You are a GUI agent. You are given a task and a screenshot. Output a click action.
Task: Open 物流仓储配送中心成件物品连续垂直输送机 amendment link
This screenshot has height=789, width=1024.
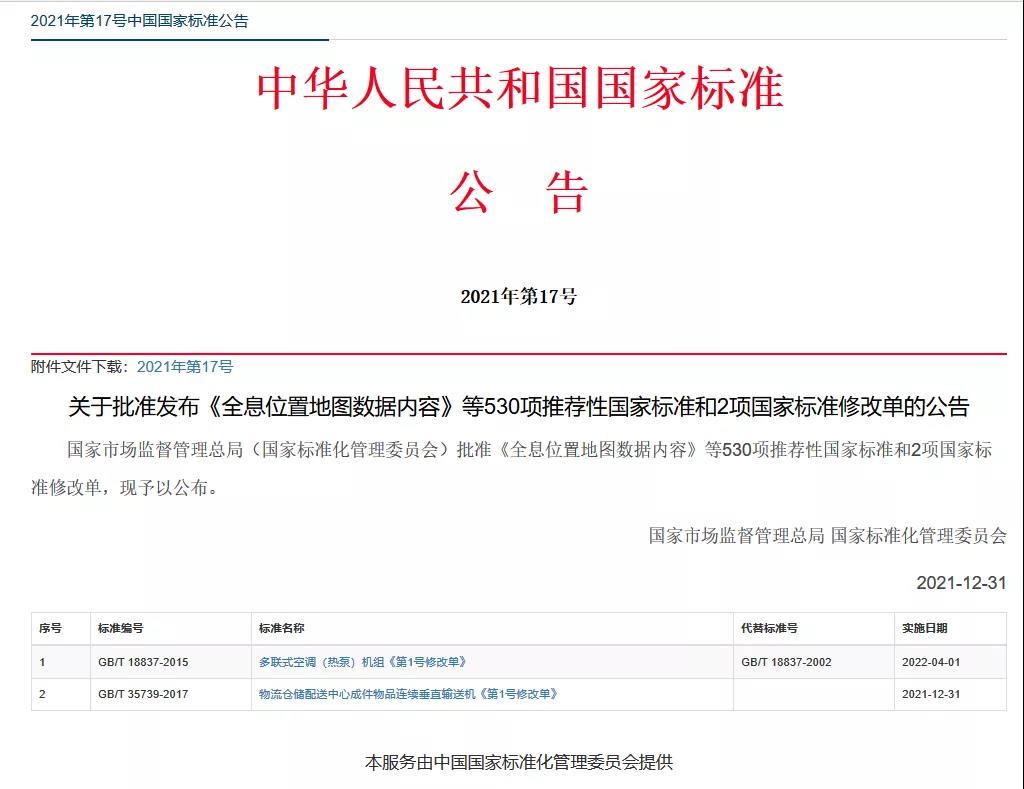point(407,694)
